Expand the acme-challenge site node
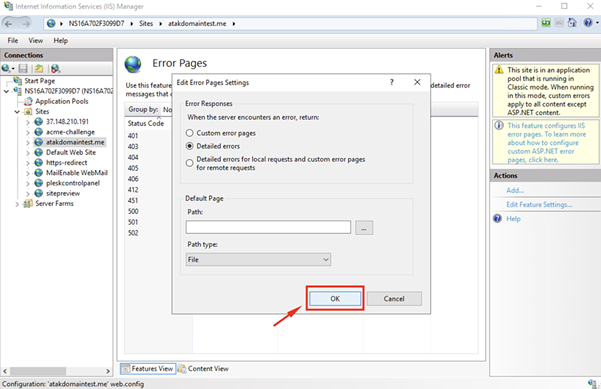The image size is (601, 389). coord(28,133)
